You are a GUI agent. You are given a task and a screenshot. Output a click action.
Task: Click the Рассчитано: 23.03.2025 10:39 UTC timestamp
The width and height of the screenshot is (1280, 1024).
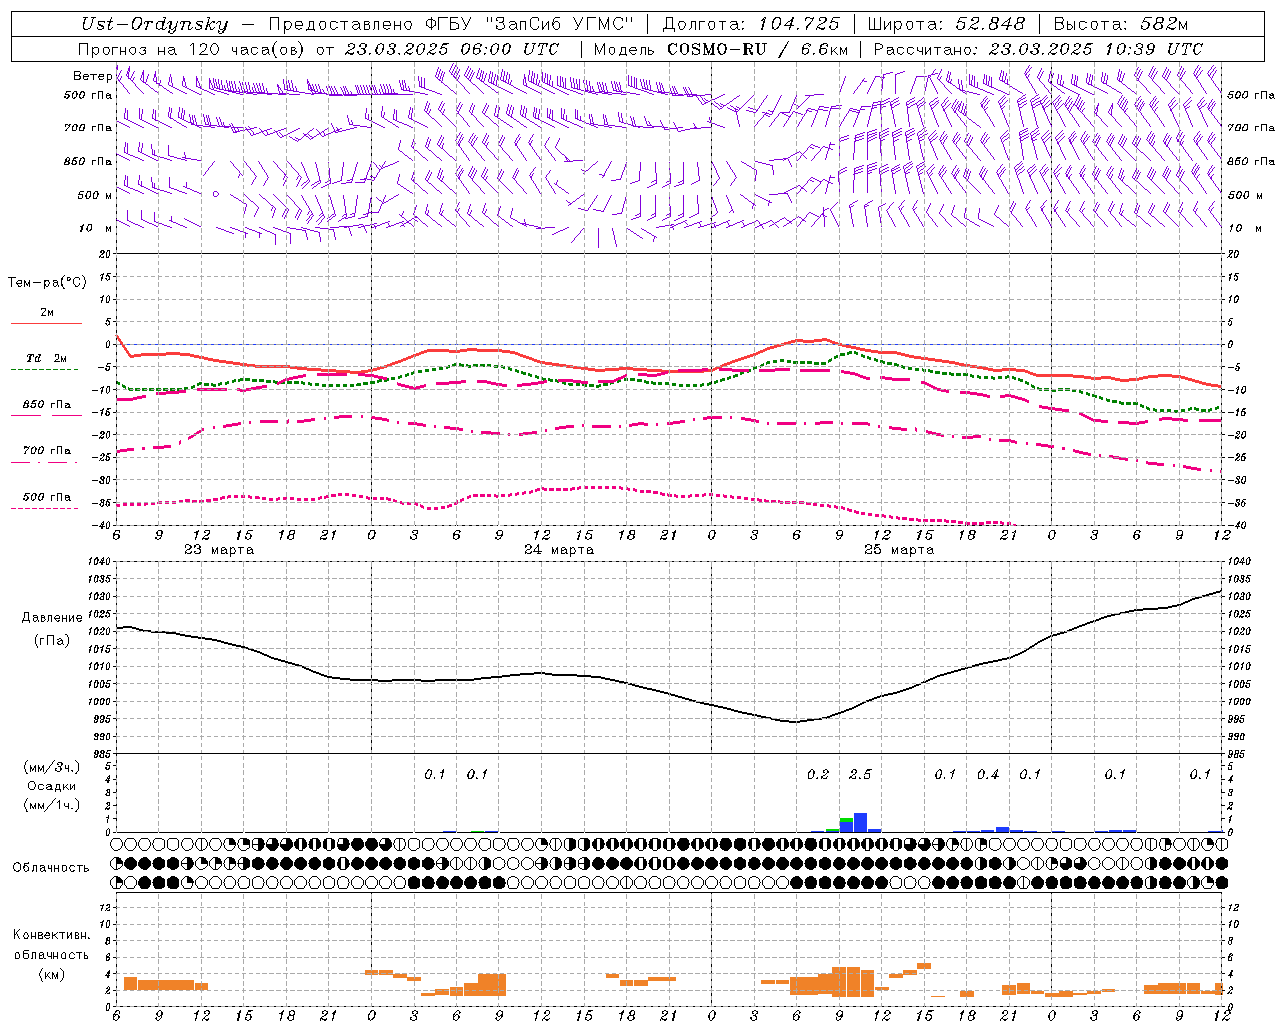[1037, 49]
